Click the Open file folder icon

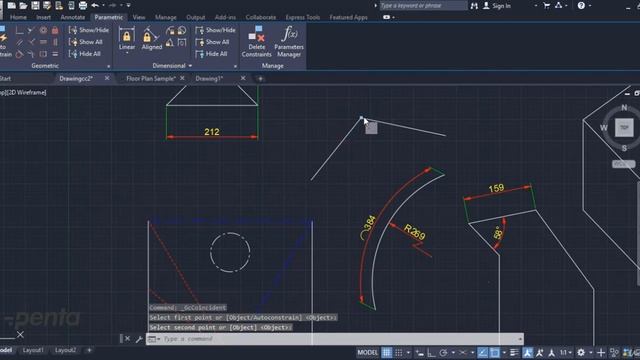23,5
